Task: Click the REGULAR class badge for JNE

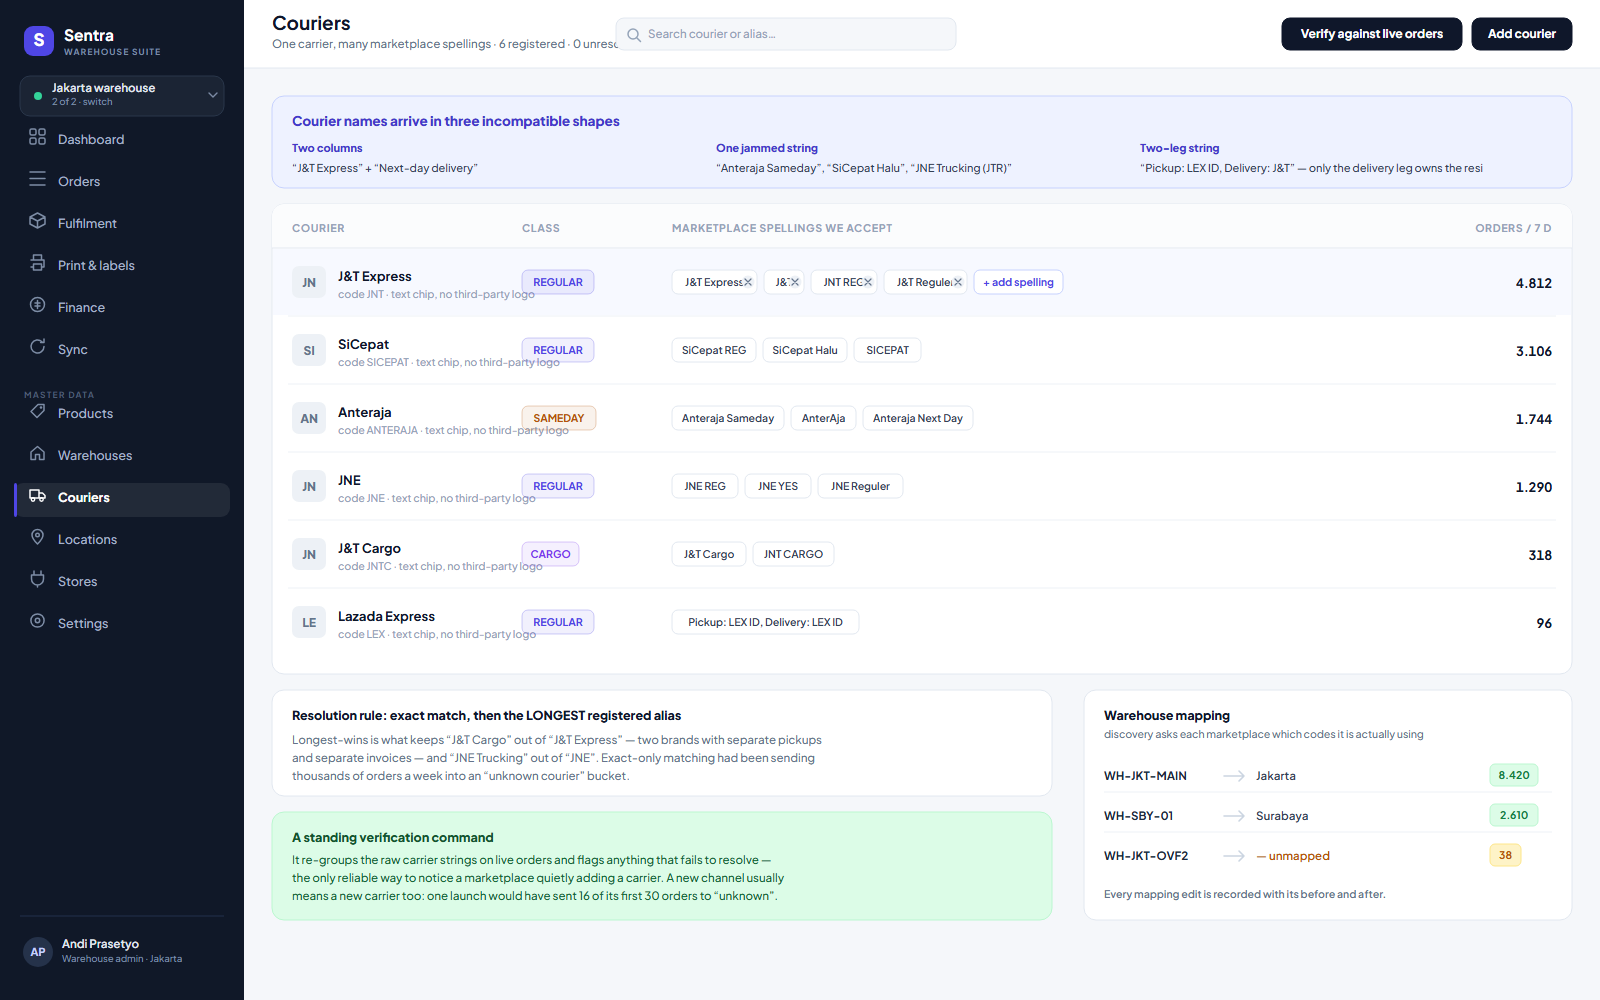Action: click(x=558, y=486)
